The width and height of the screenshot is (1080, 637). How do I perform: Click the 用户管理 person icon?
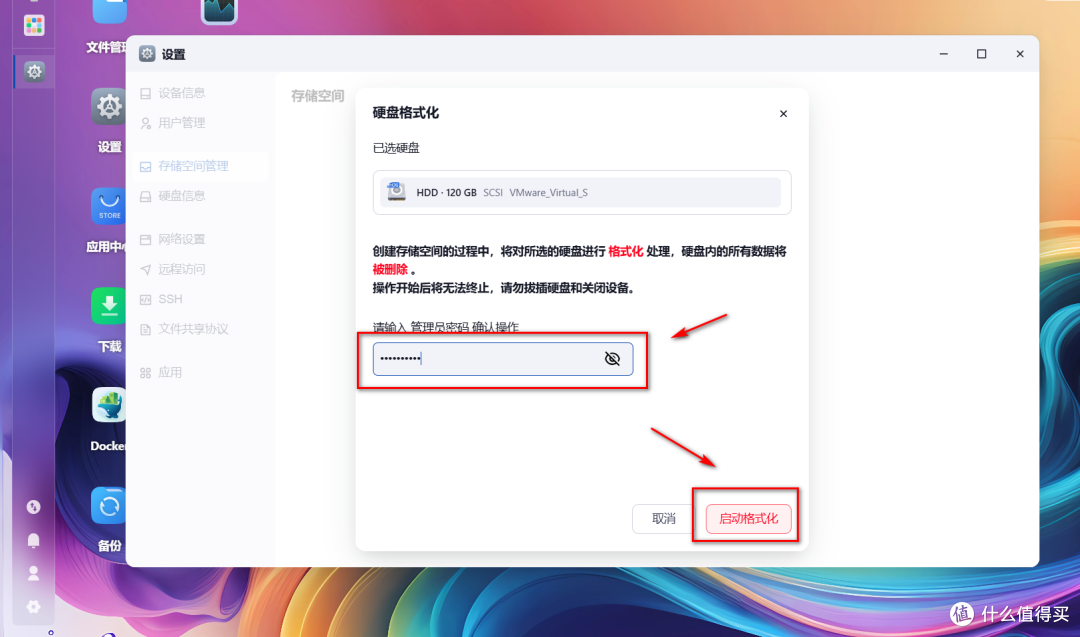145,123
